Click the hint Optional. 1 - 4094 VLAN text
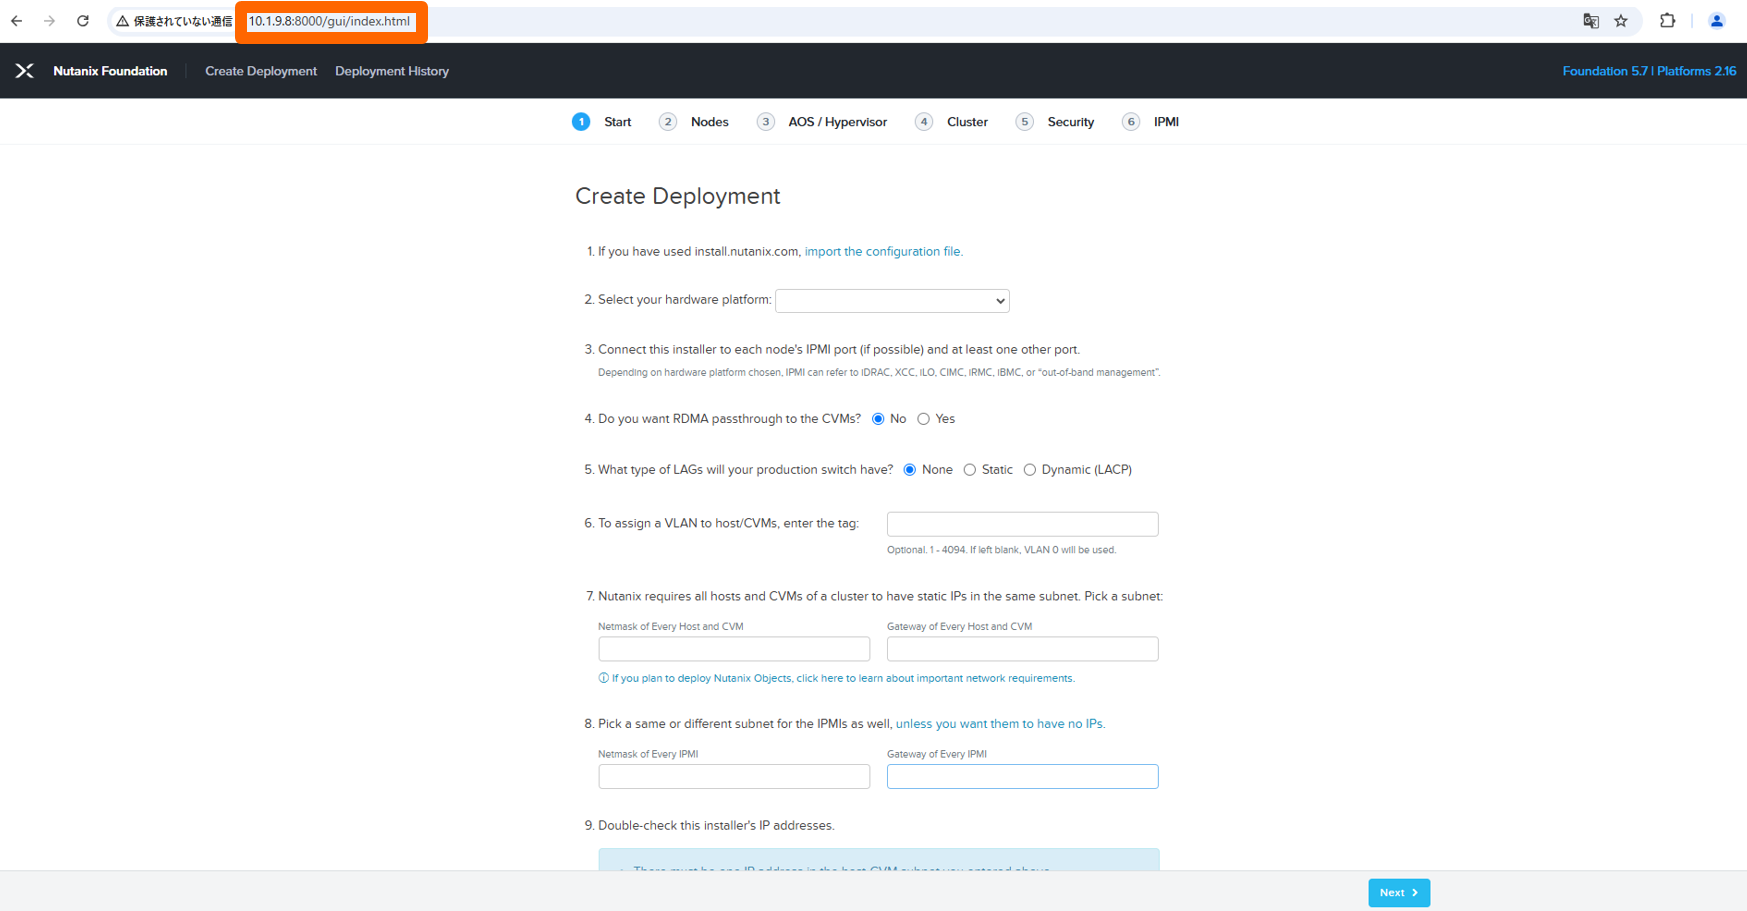 (x=1001, y=550)
